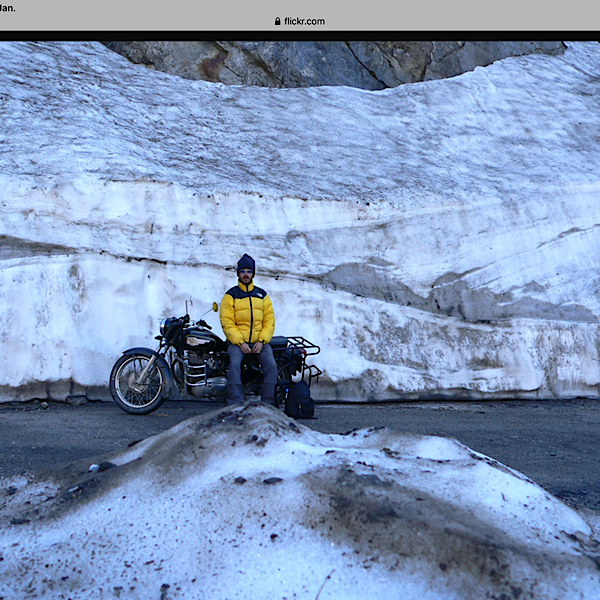The height and width of the screenshot is (600, 600).
Task: Click the black bar above the photo
Action: [x=300, y=36]
